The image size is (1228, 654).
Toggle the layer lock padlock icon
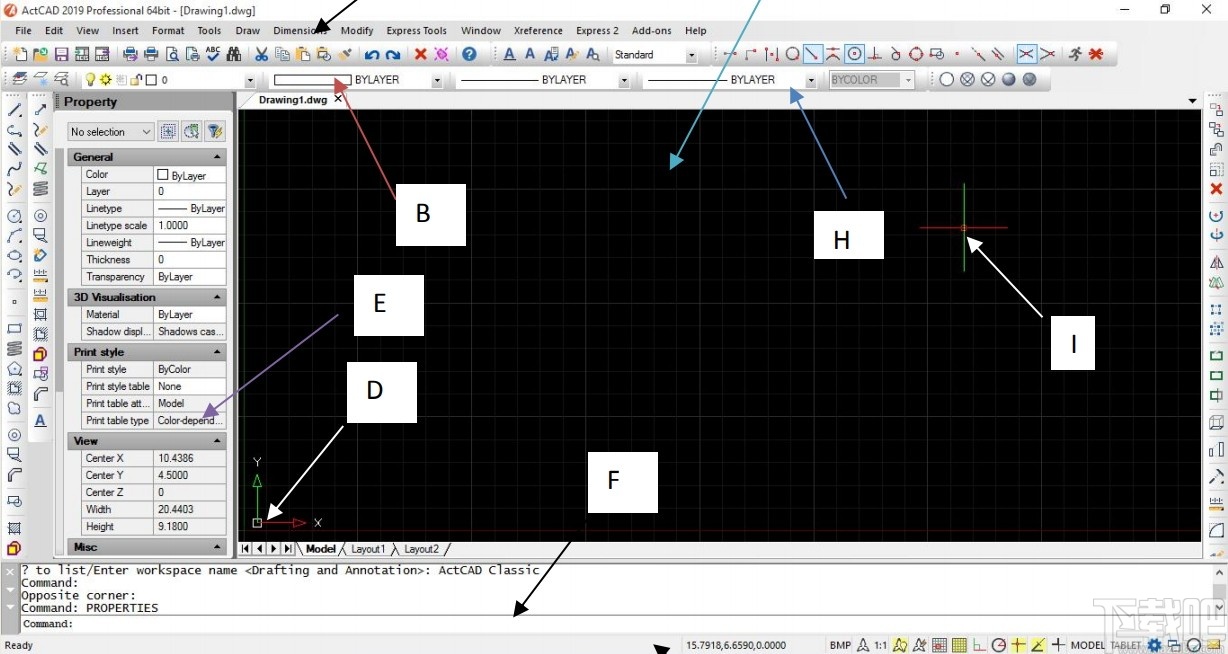134,79
